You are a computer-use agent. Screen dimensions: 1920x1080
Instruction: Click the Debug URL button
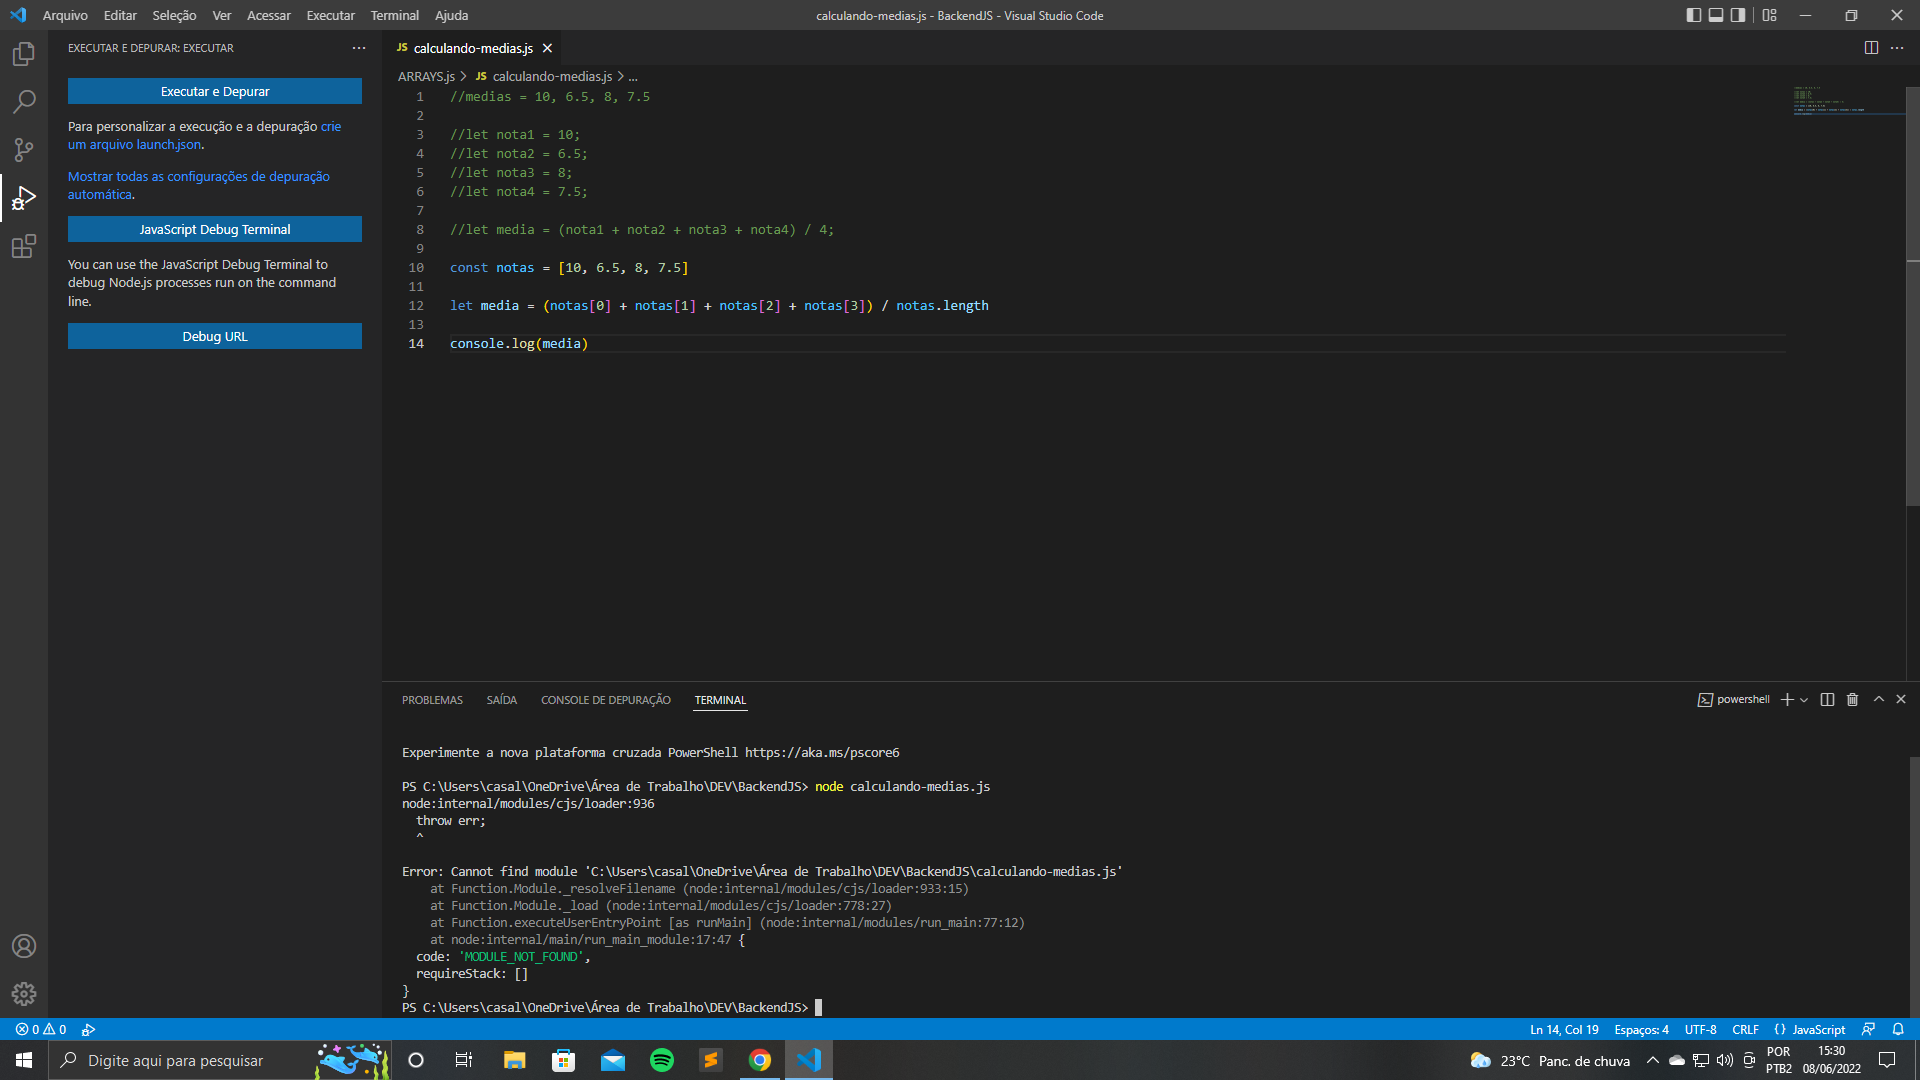215,336
